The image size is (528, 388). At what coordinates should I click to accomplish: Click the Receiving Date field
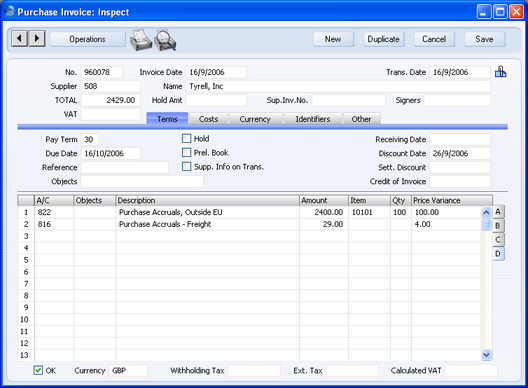460,139
